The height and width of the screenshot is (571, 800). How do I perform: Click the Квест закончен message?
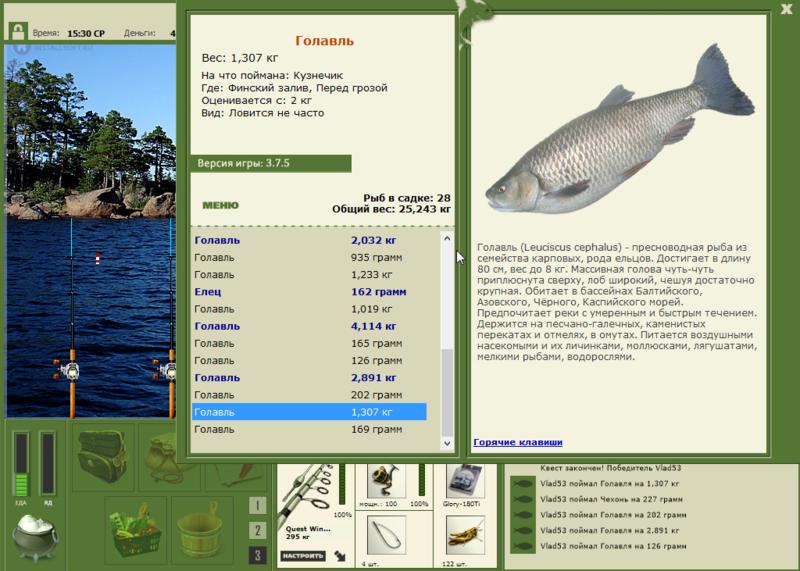pos(610,468)
